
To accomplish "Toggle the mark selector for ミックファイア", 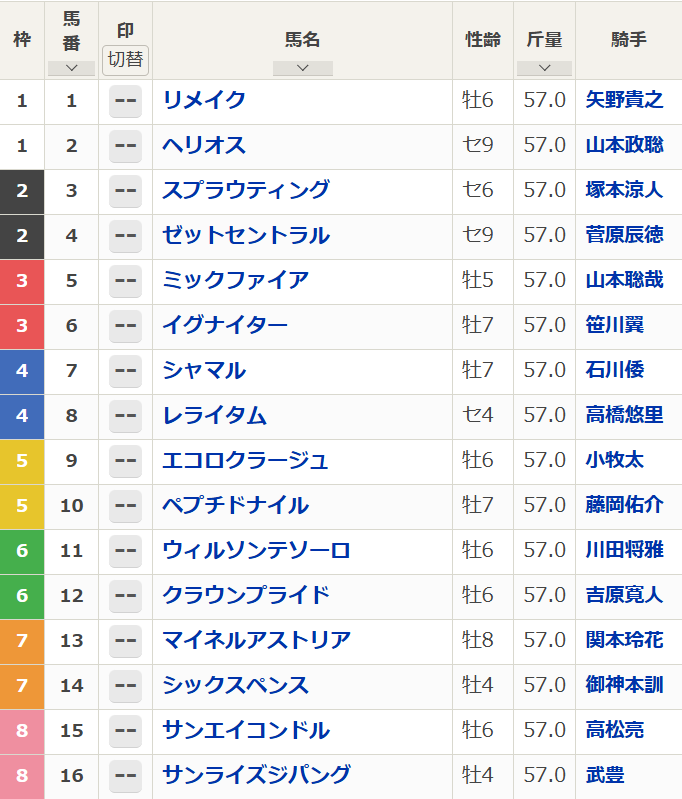I will pos(125,280).
